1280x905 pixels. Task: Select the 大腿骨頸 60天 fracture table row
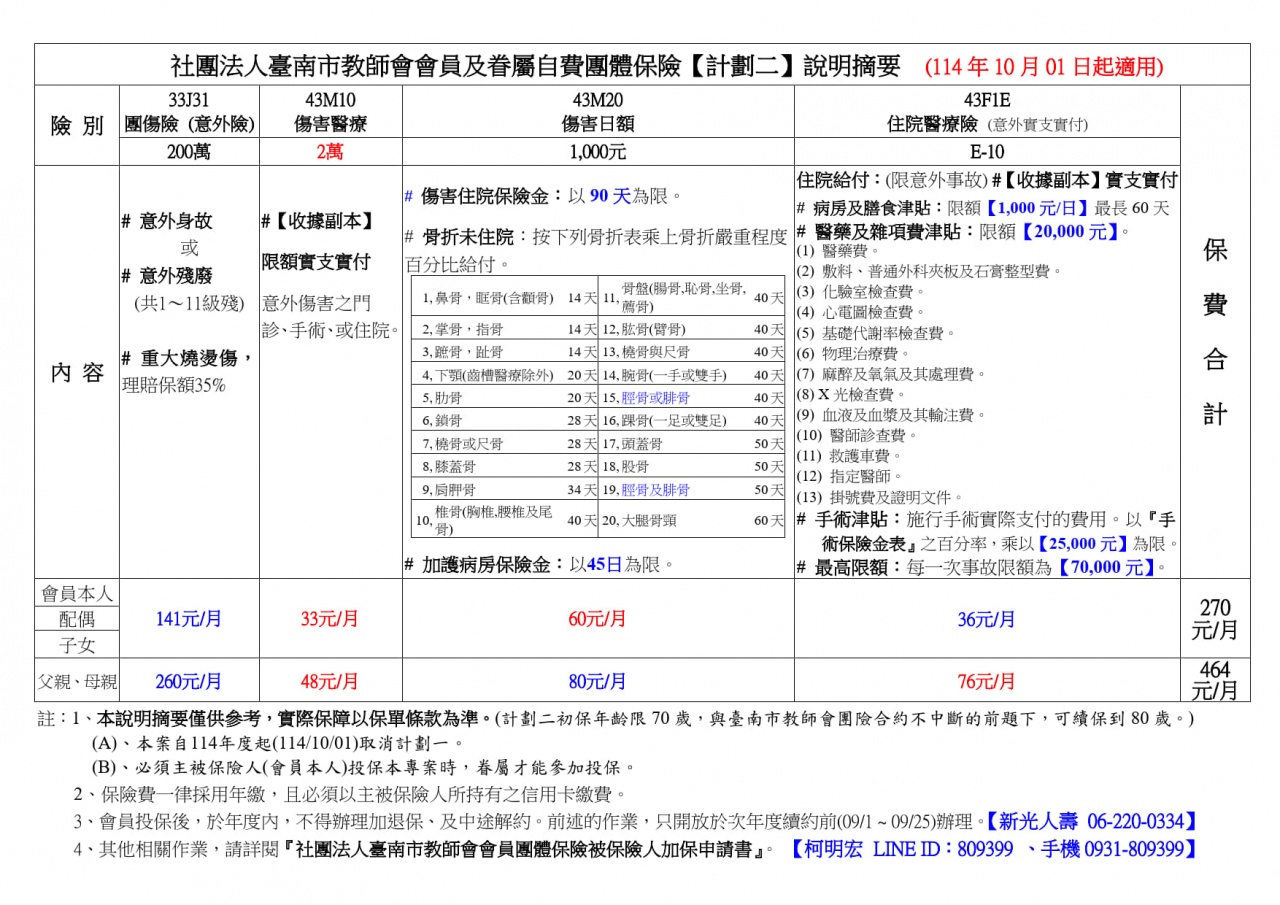coord(692,520)
